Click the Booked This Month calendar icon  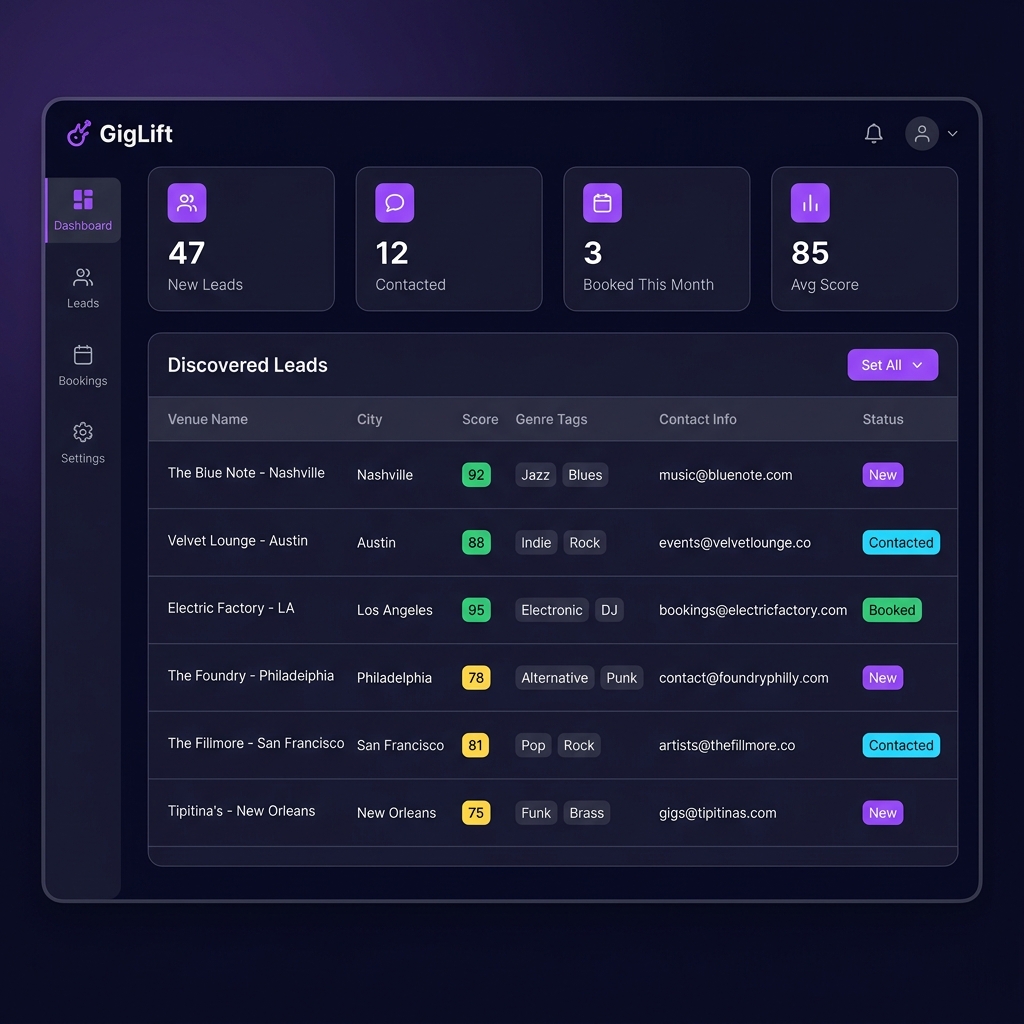602,202
